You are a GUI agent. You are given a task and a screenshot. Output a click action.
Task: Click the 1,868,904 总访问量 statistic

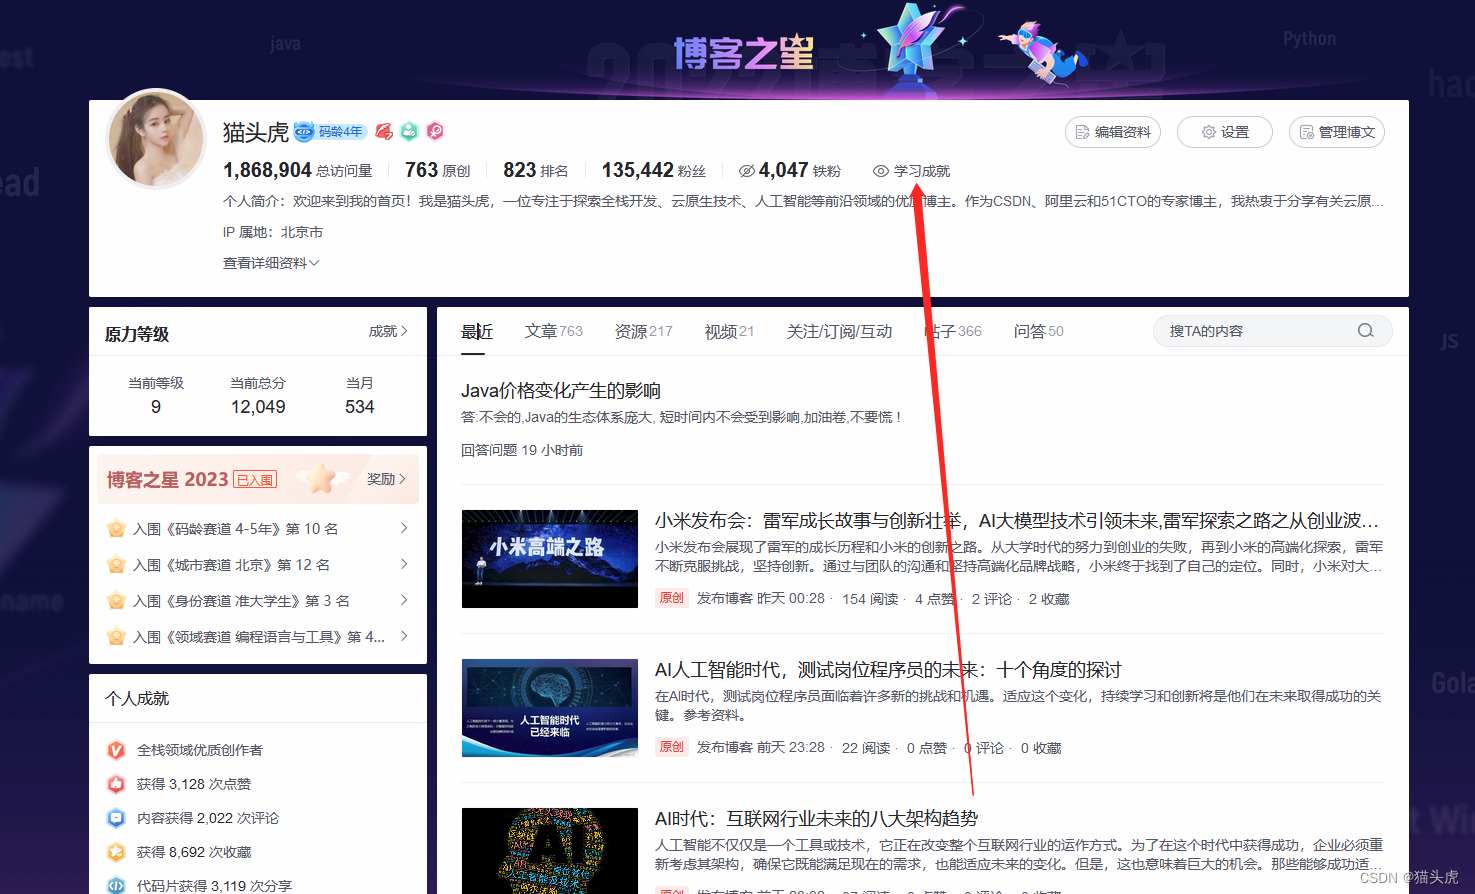click(297, 170)
